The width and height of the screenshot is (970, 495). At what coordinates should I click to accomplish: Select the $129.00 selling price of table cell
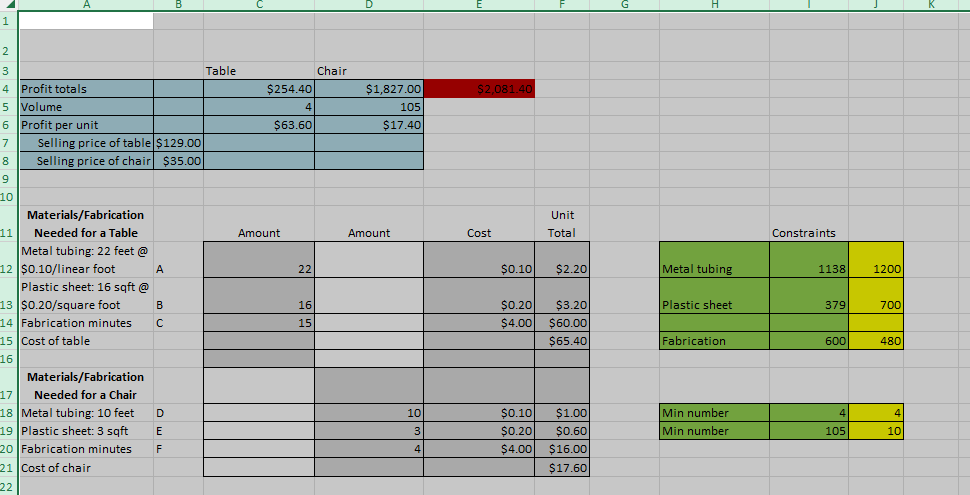point(178,143)
